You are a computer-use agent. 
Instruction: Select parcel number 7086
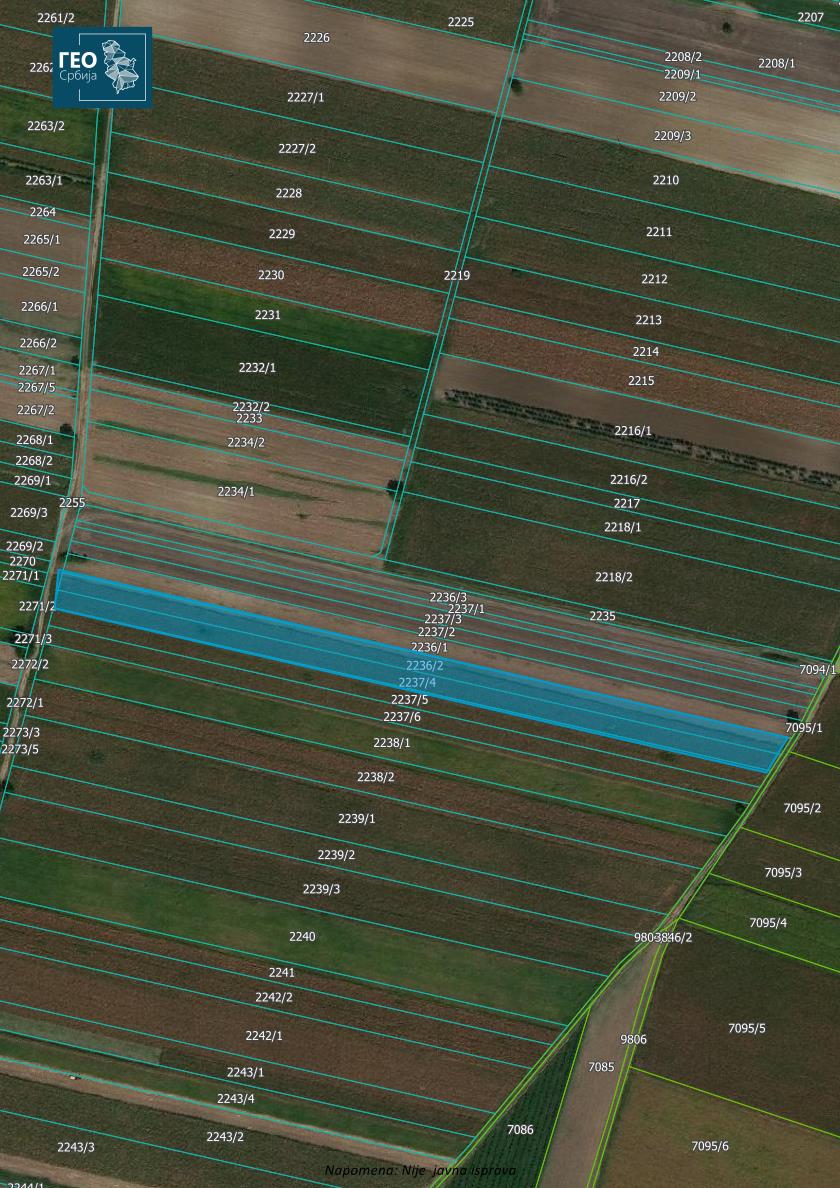[x=520, y=1129]
